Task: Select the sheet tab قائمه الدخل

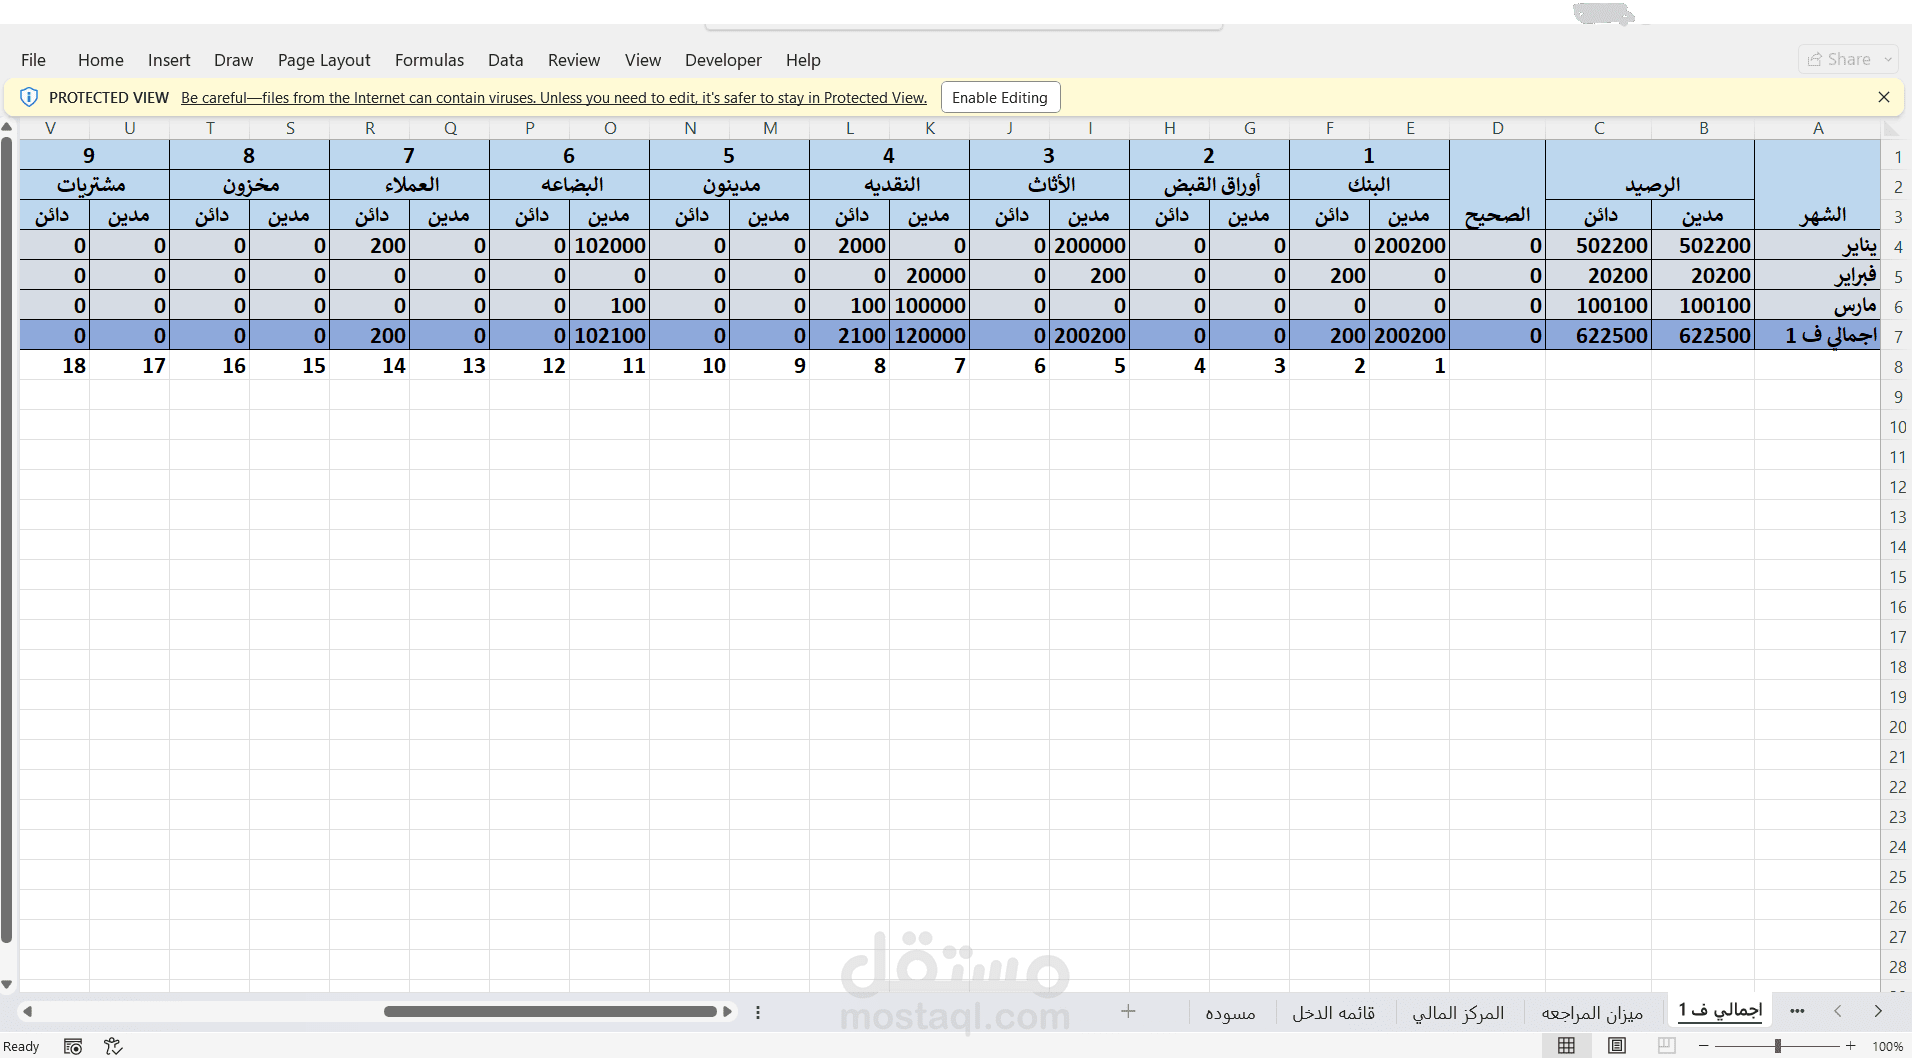Action: [1333, 1013]
